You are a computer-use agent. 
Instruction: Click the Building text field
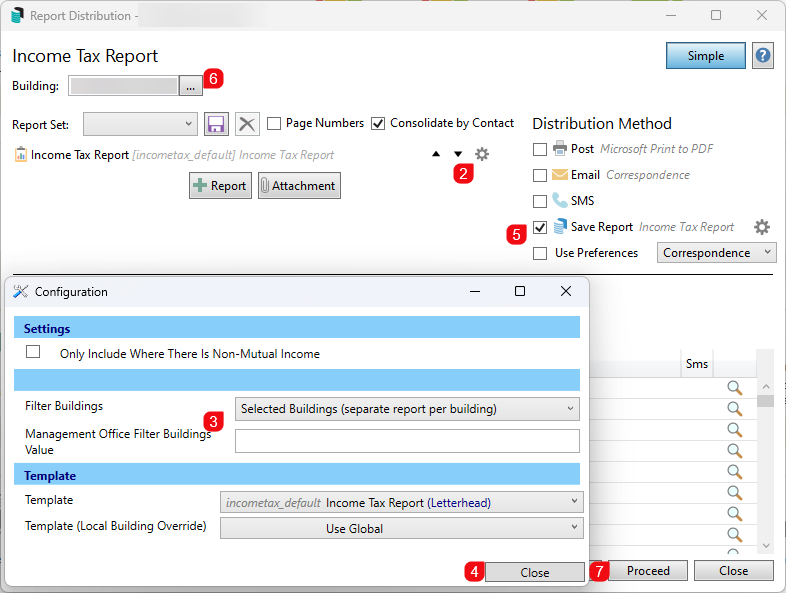124,86
